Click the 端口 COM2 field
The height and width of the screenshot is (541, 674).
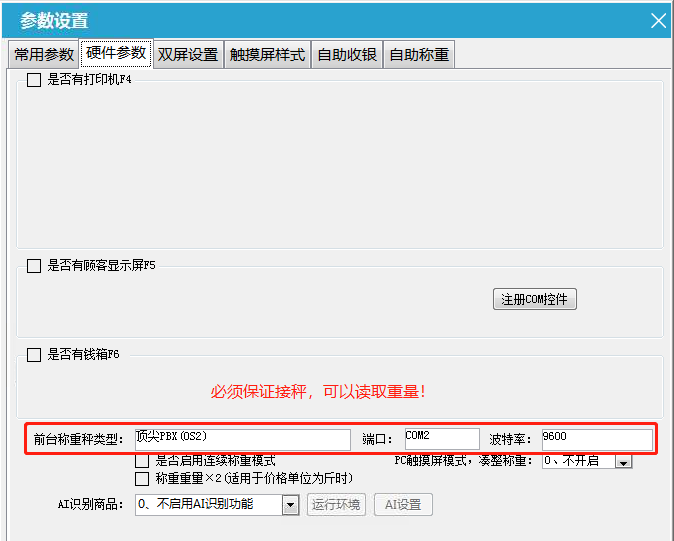click(x=441, y=439)
